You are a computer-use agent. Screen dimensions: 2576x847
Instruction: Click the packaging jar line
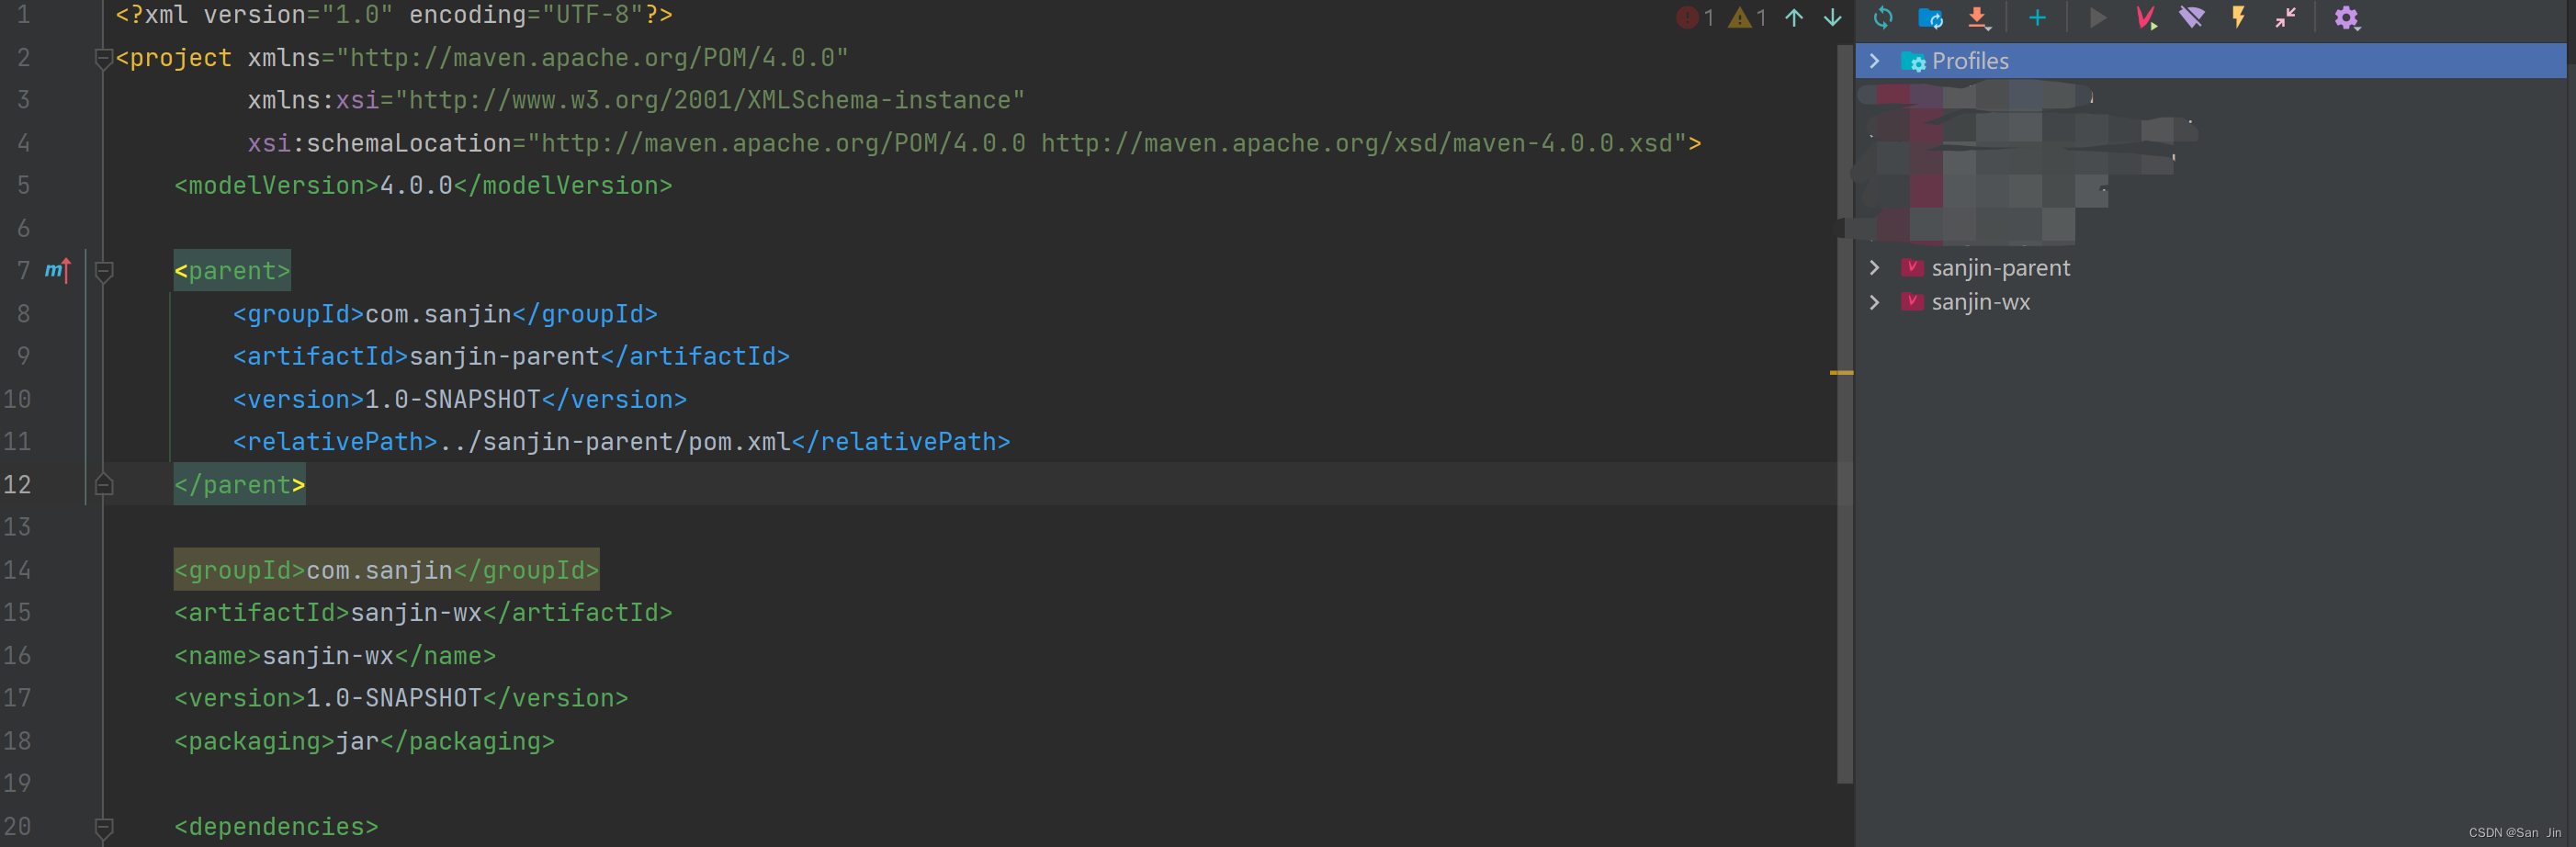364,741
